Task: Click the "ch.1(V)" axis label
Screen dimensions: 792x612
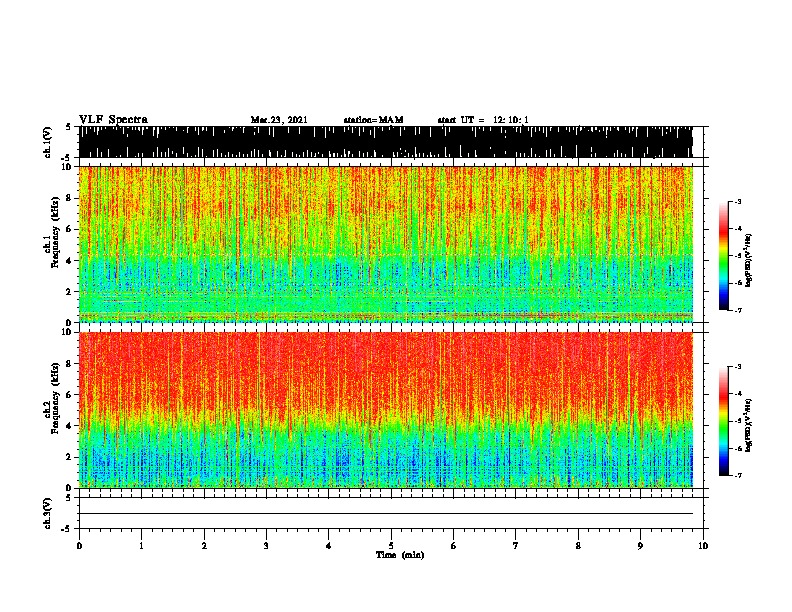Action: point(48,142)
